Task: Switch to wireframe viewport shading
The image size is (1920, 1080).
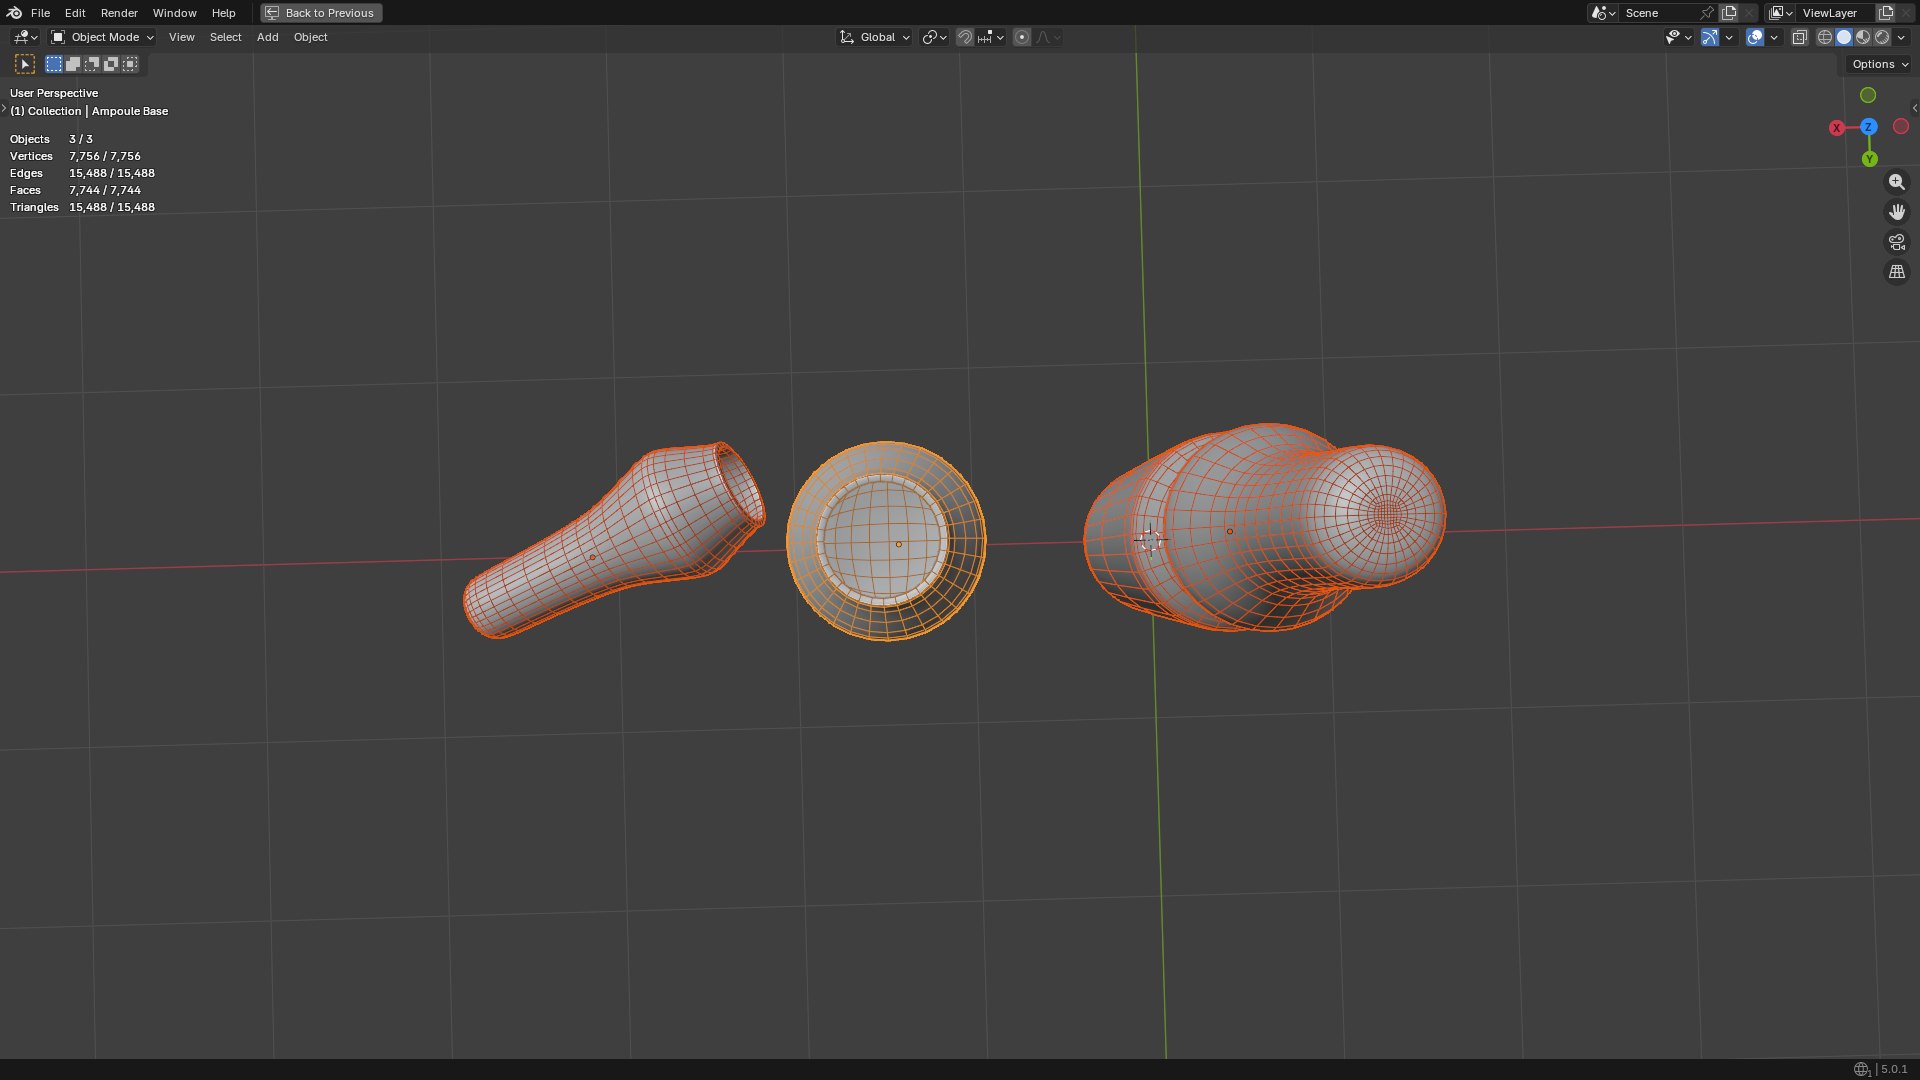Action: 1825,37
